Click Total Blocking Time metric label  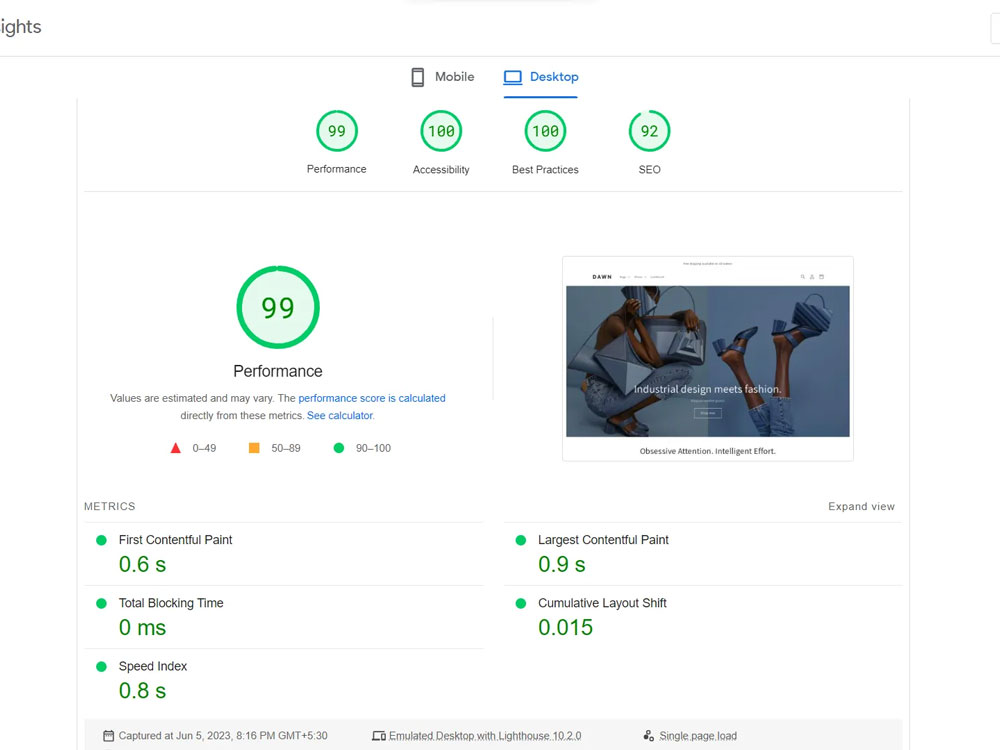(x=171, y=603)
